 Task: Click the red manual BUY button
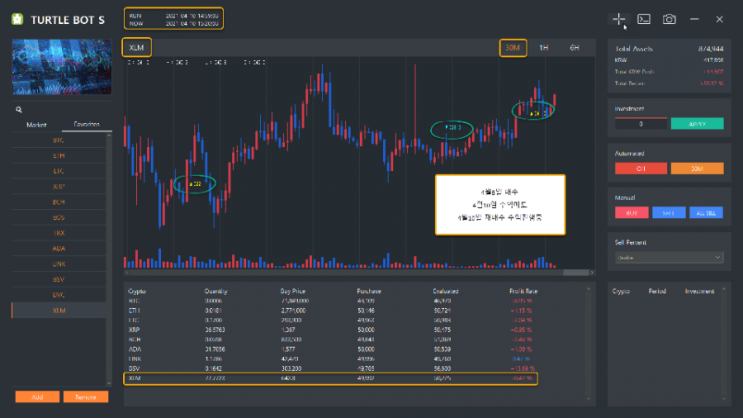point(632,213)
